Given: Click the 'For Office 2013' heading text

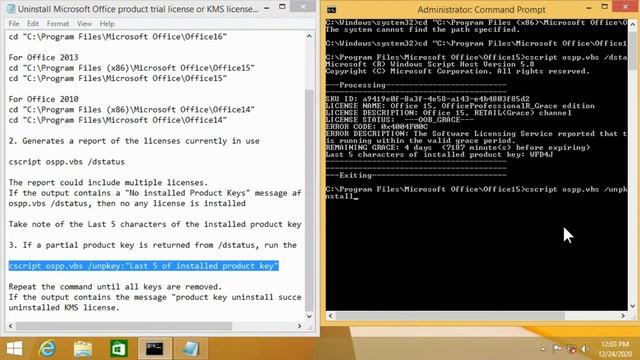Looking at the screenshot, I should click(x=43, y=58).
